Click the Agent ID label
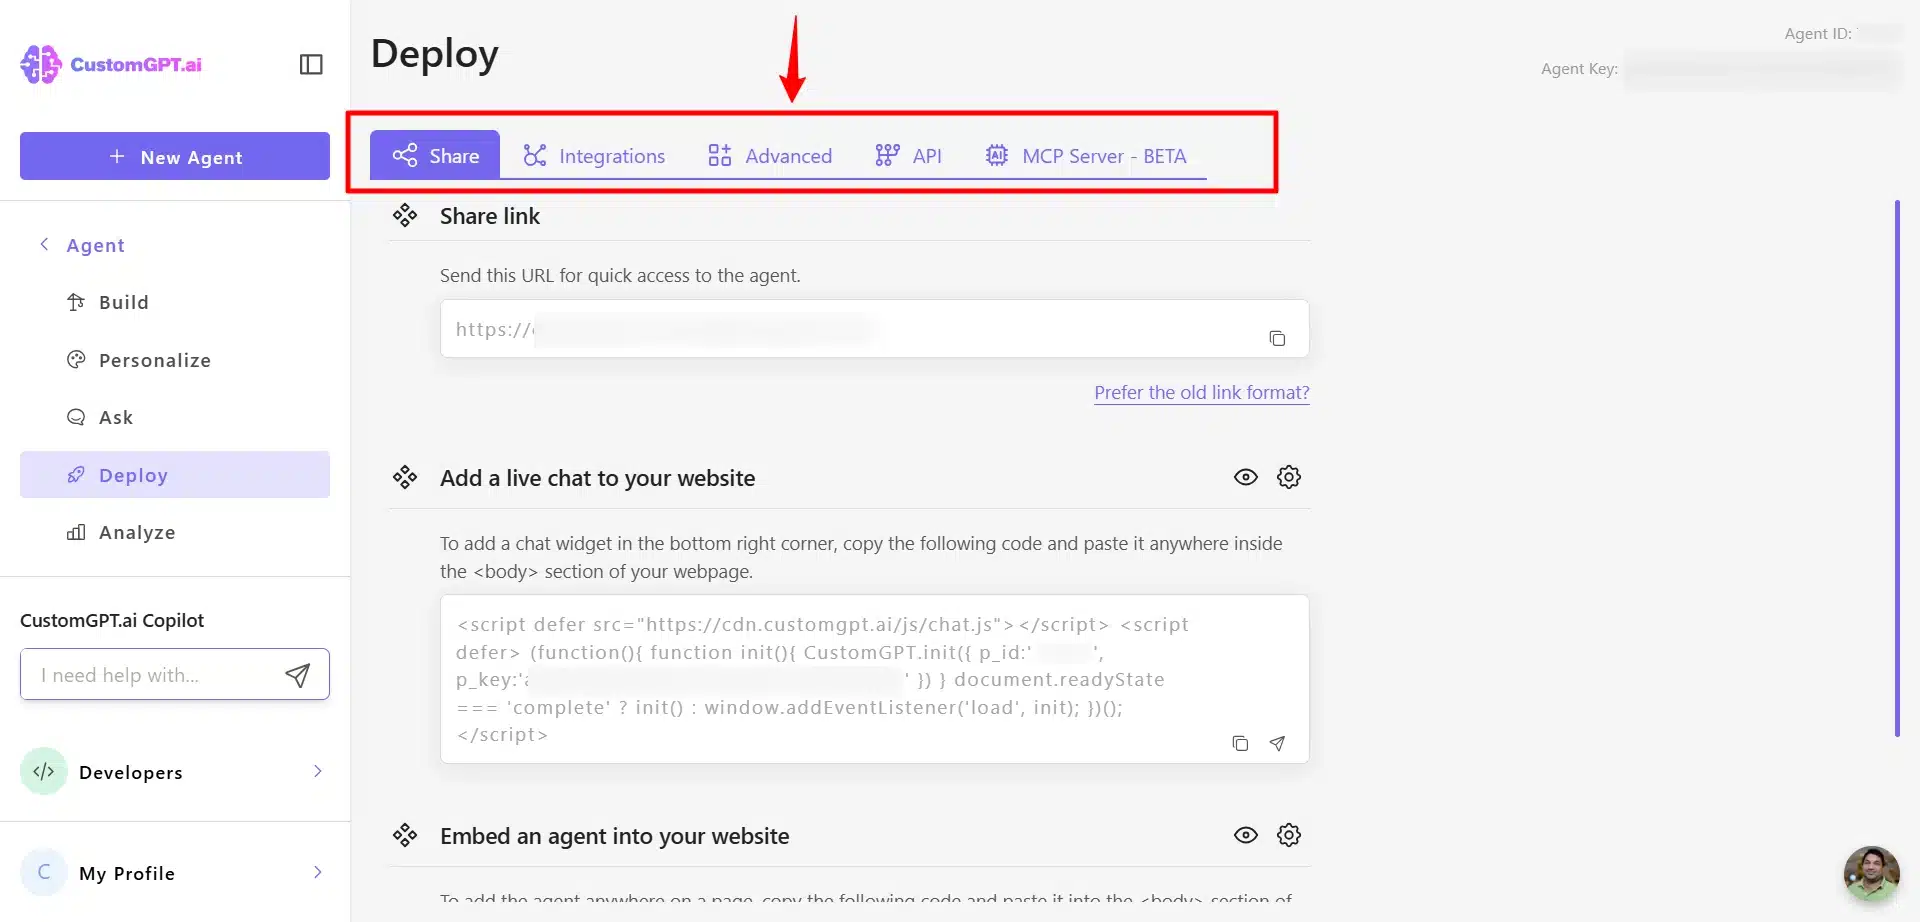The image size is (1920, 922). [1818, 34]
